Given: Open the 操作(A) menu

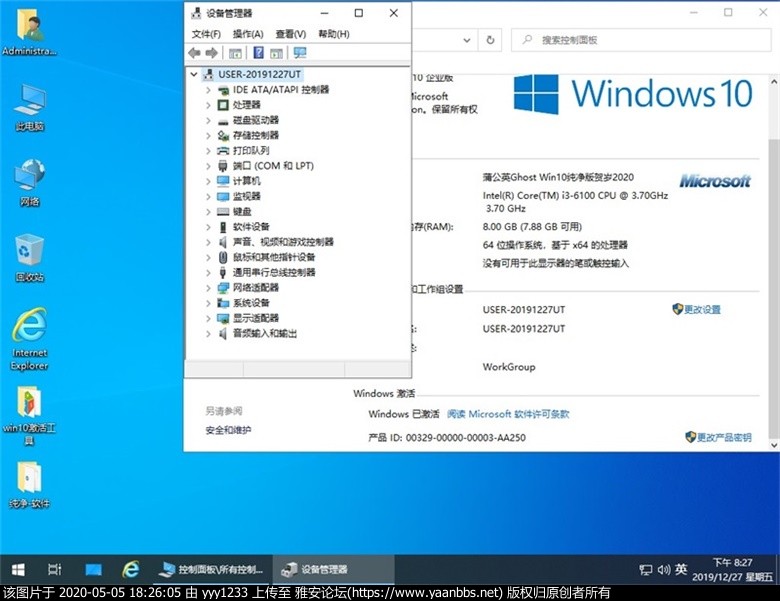Looking at the screenshot, I should click(x=248, y=34).
